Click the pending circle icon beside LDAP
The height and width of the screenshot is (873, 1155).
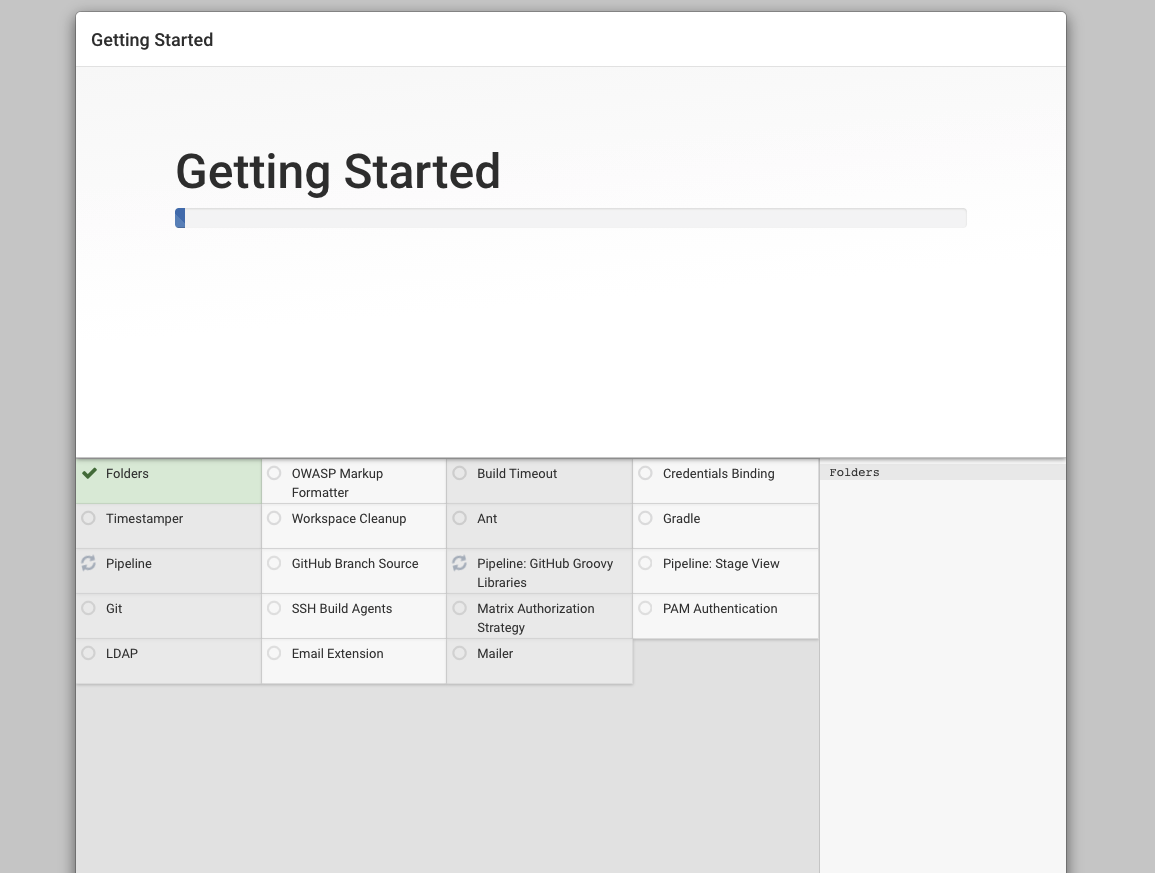click(88, 653)
